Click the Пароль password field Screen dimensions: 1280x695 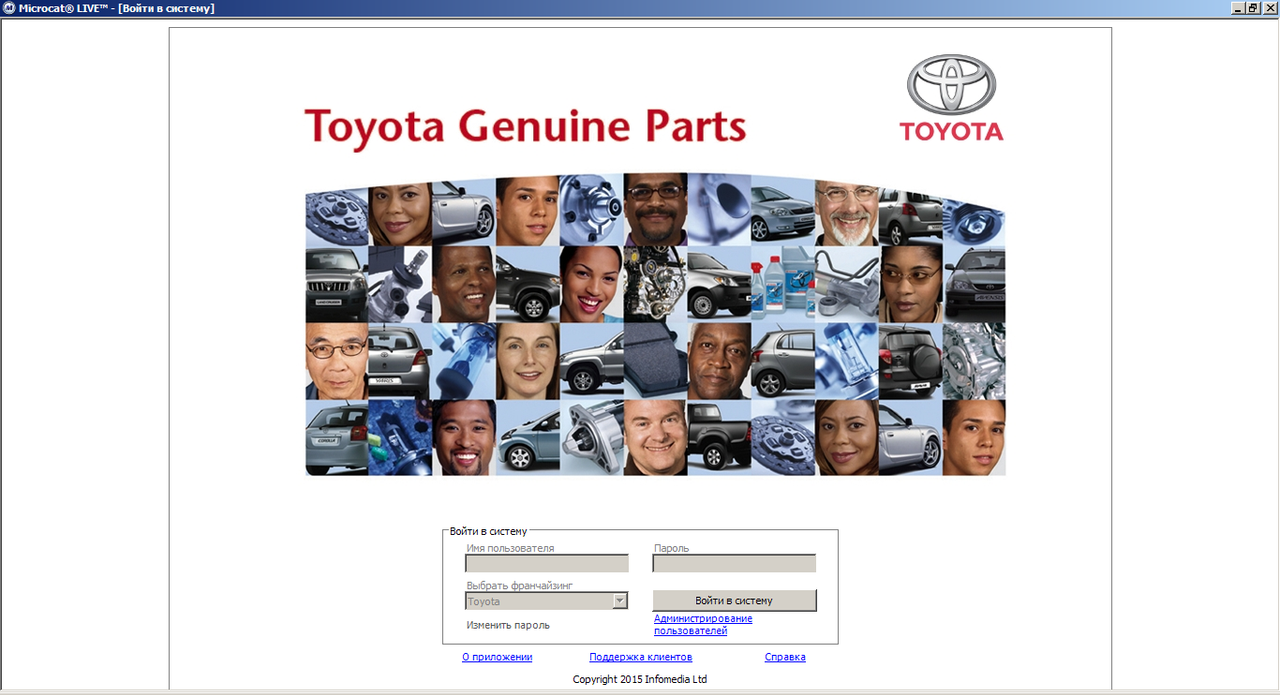734,562
